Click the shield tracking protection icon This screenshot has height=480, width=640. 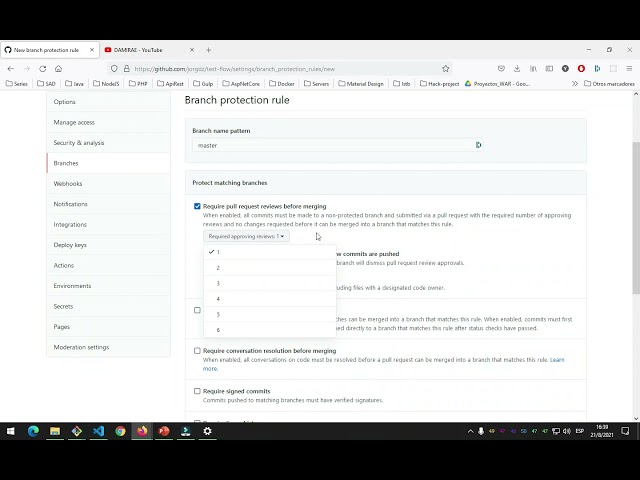114,69
